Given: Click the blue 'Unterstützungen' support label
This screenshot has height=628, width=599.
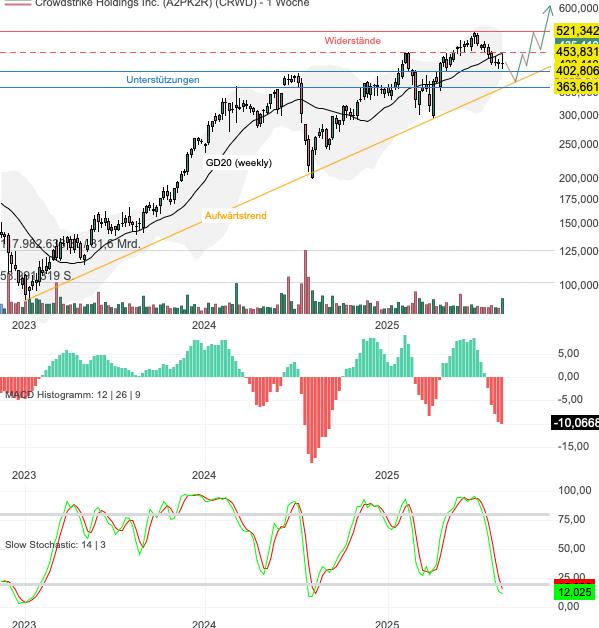Looking at the screenshot, I should coord(163,80).
